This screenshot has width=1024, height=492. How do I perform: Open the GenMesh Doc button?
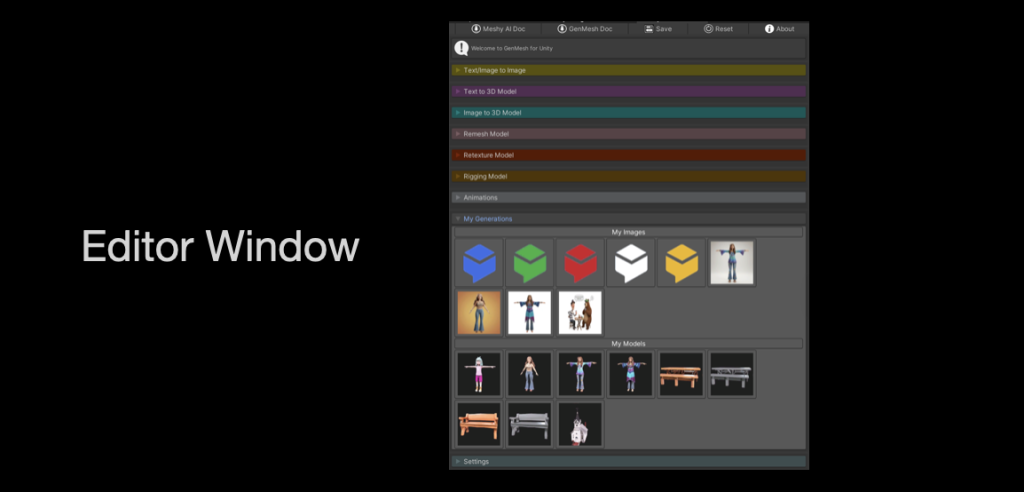(585, 29)
